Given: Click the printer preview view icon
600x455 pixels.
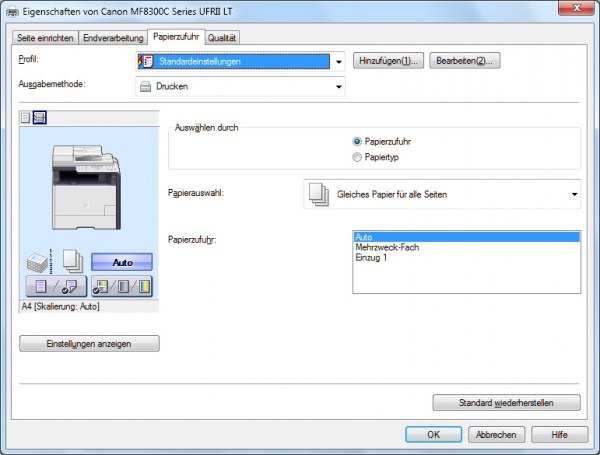Looking at the screenshot, I should click(40, 118).
